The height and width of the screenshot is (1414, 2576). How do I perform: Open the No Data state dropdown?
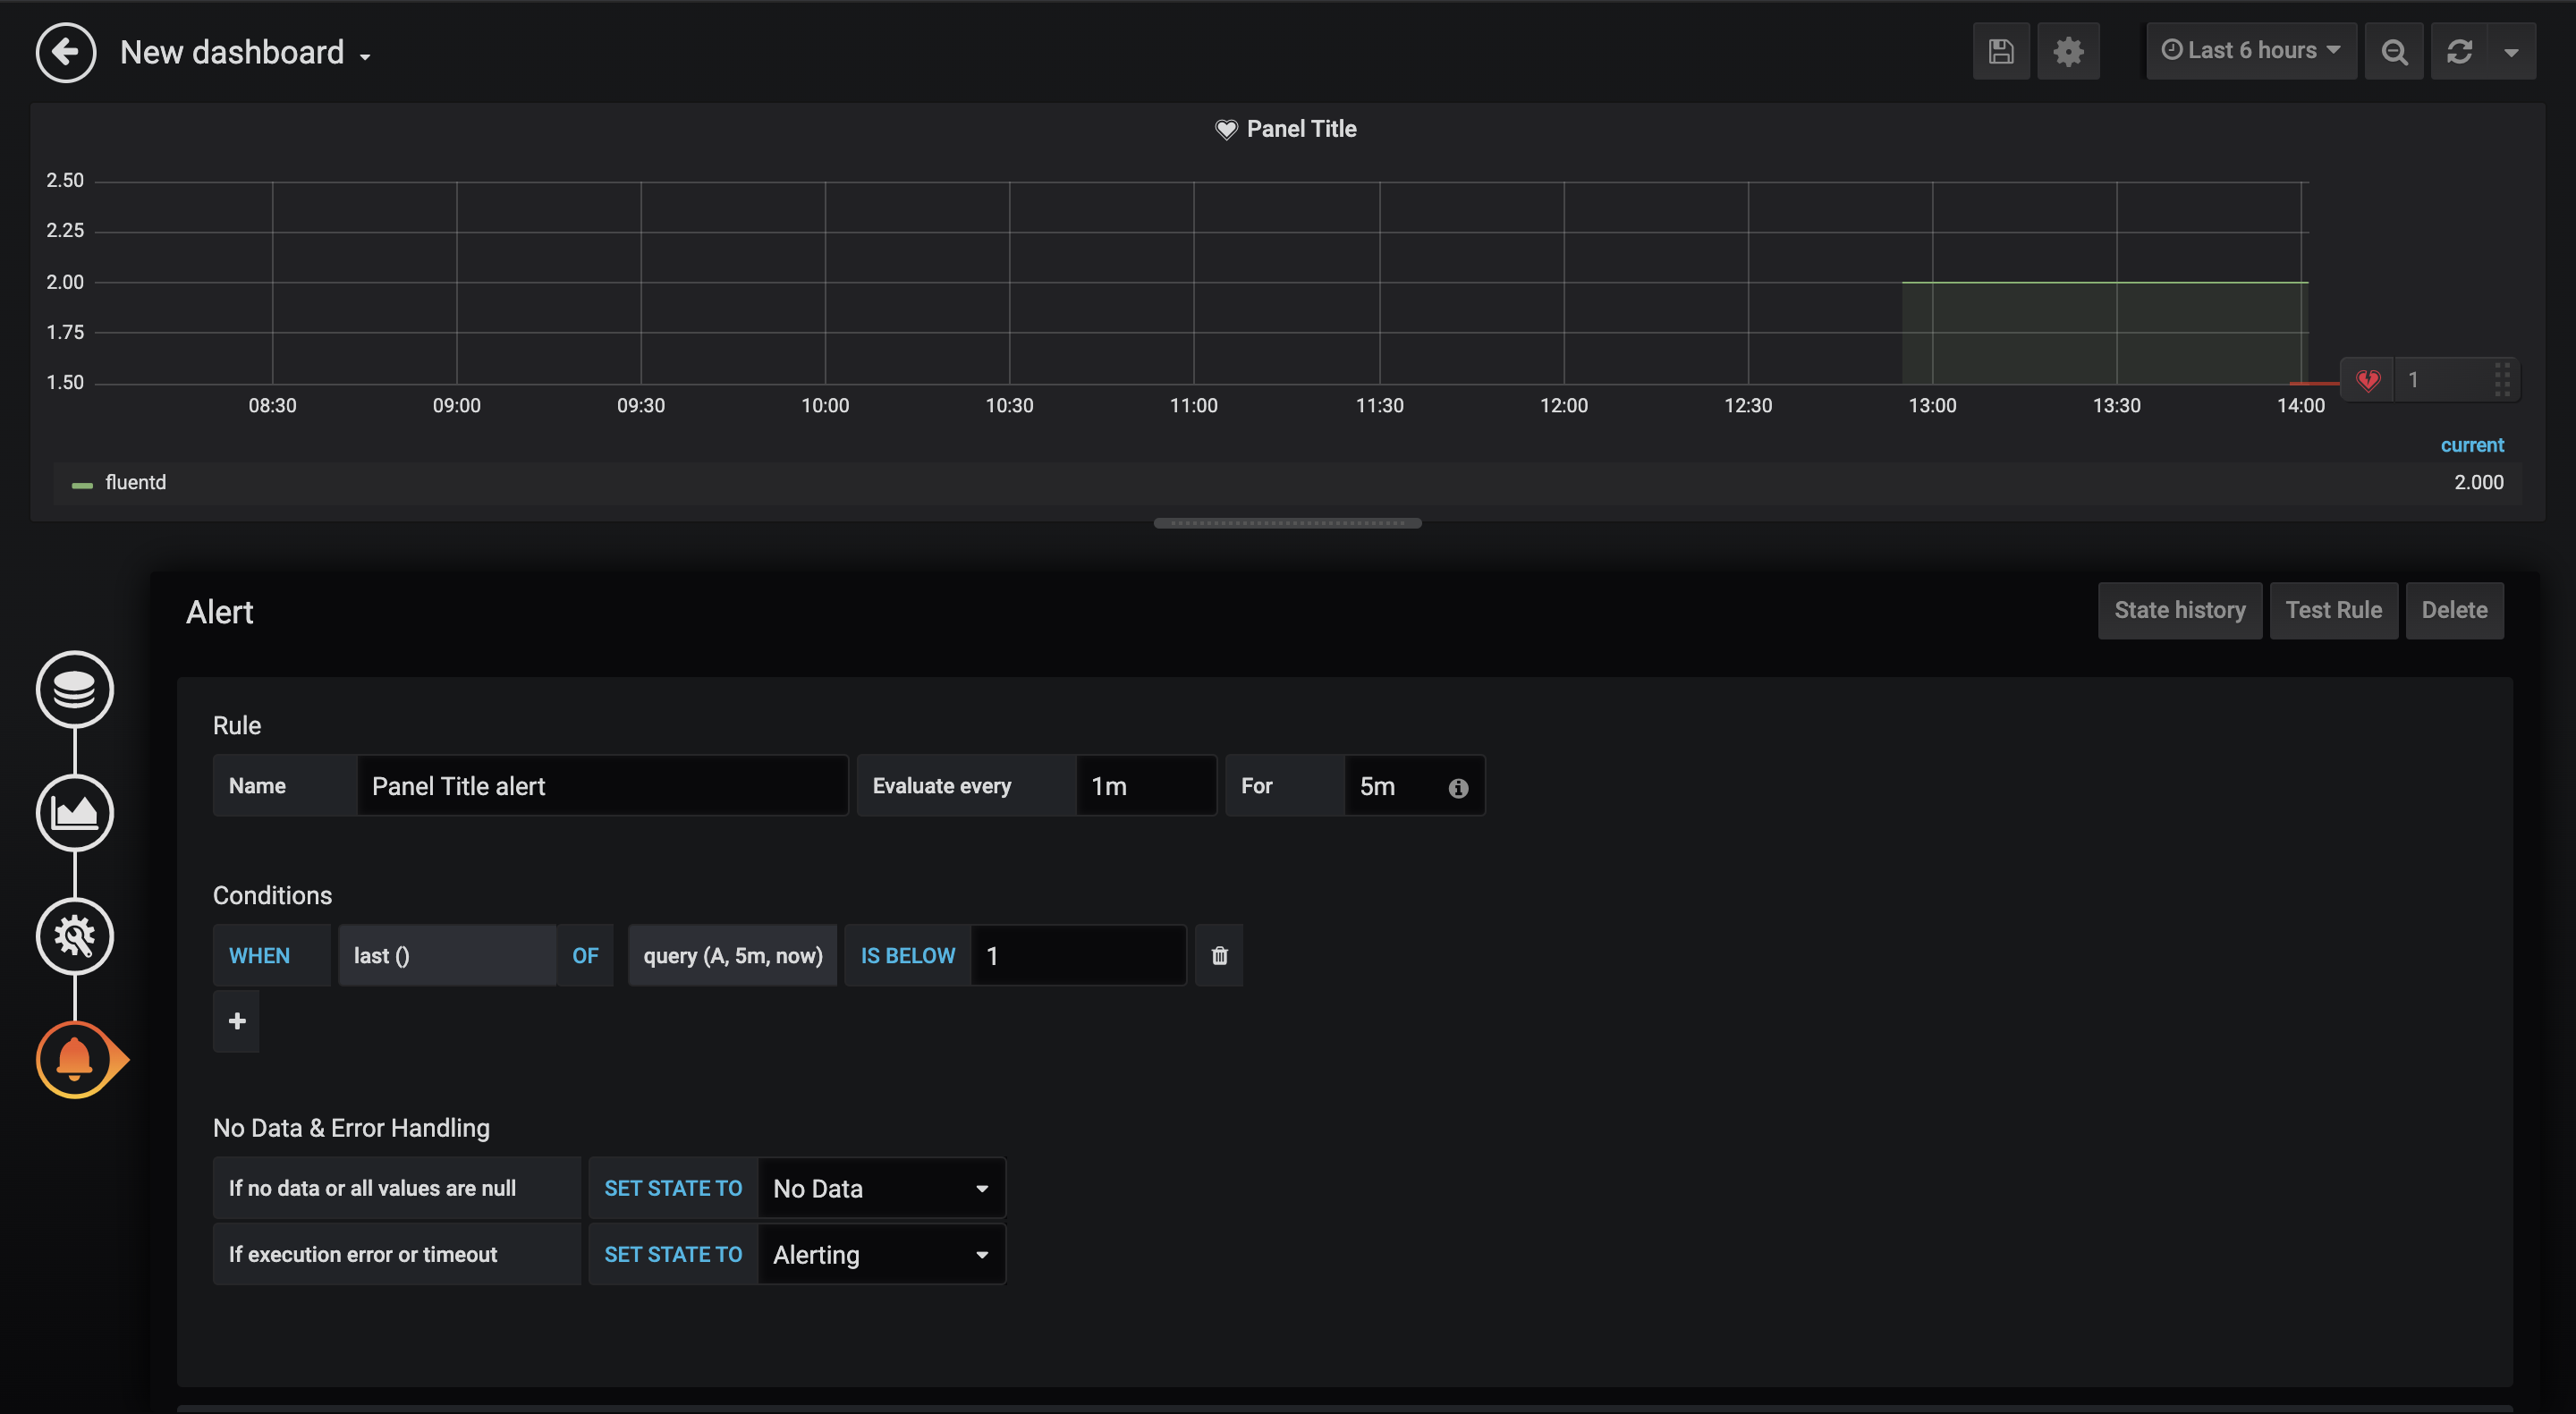881,1188
